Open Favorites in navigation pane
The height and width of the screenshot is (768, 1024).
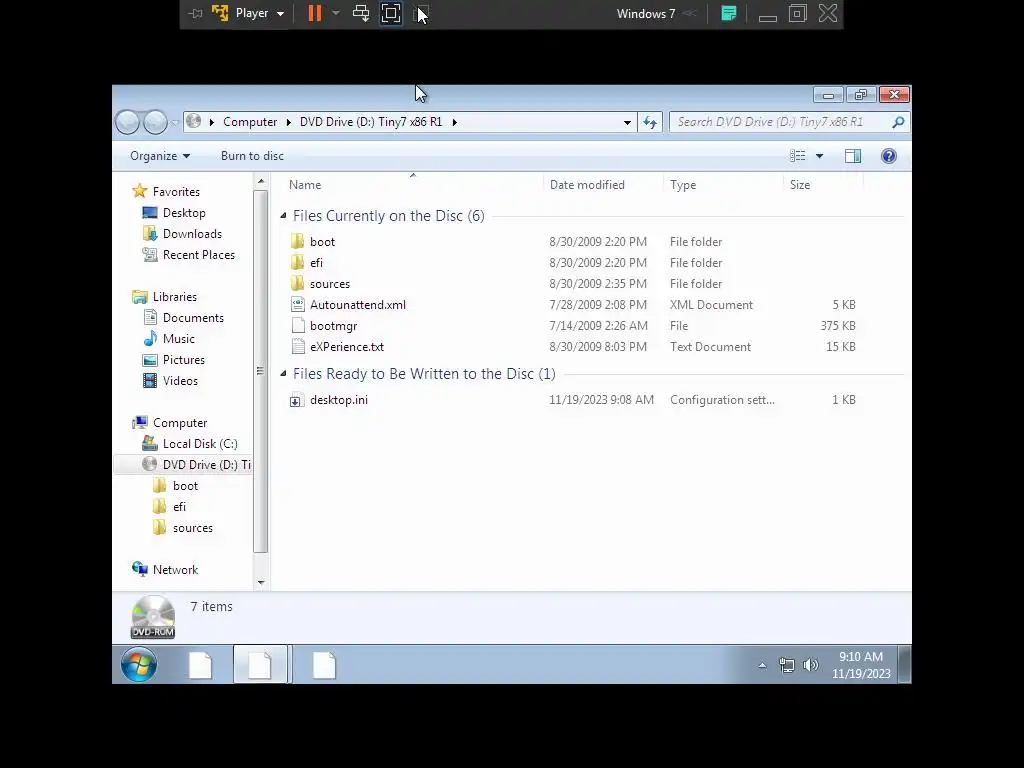pos(176,191)
